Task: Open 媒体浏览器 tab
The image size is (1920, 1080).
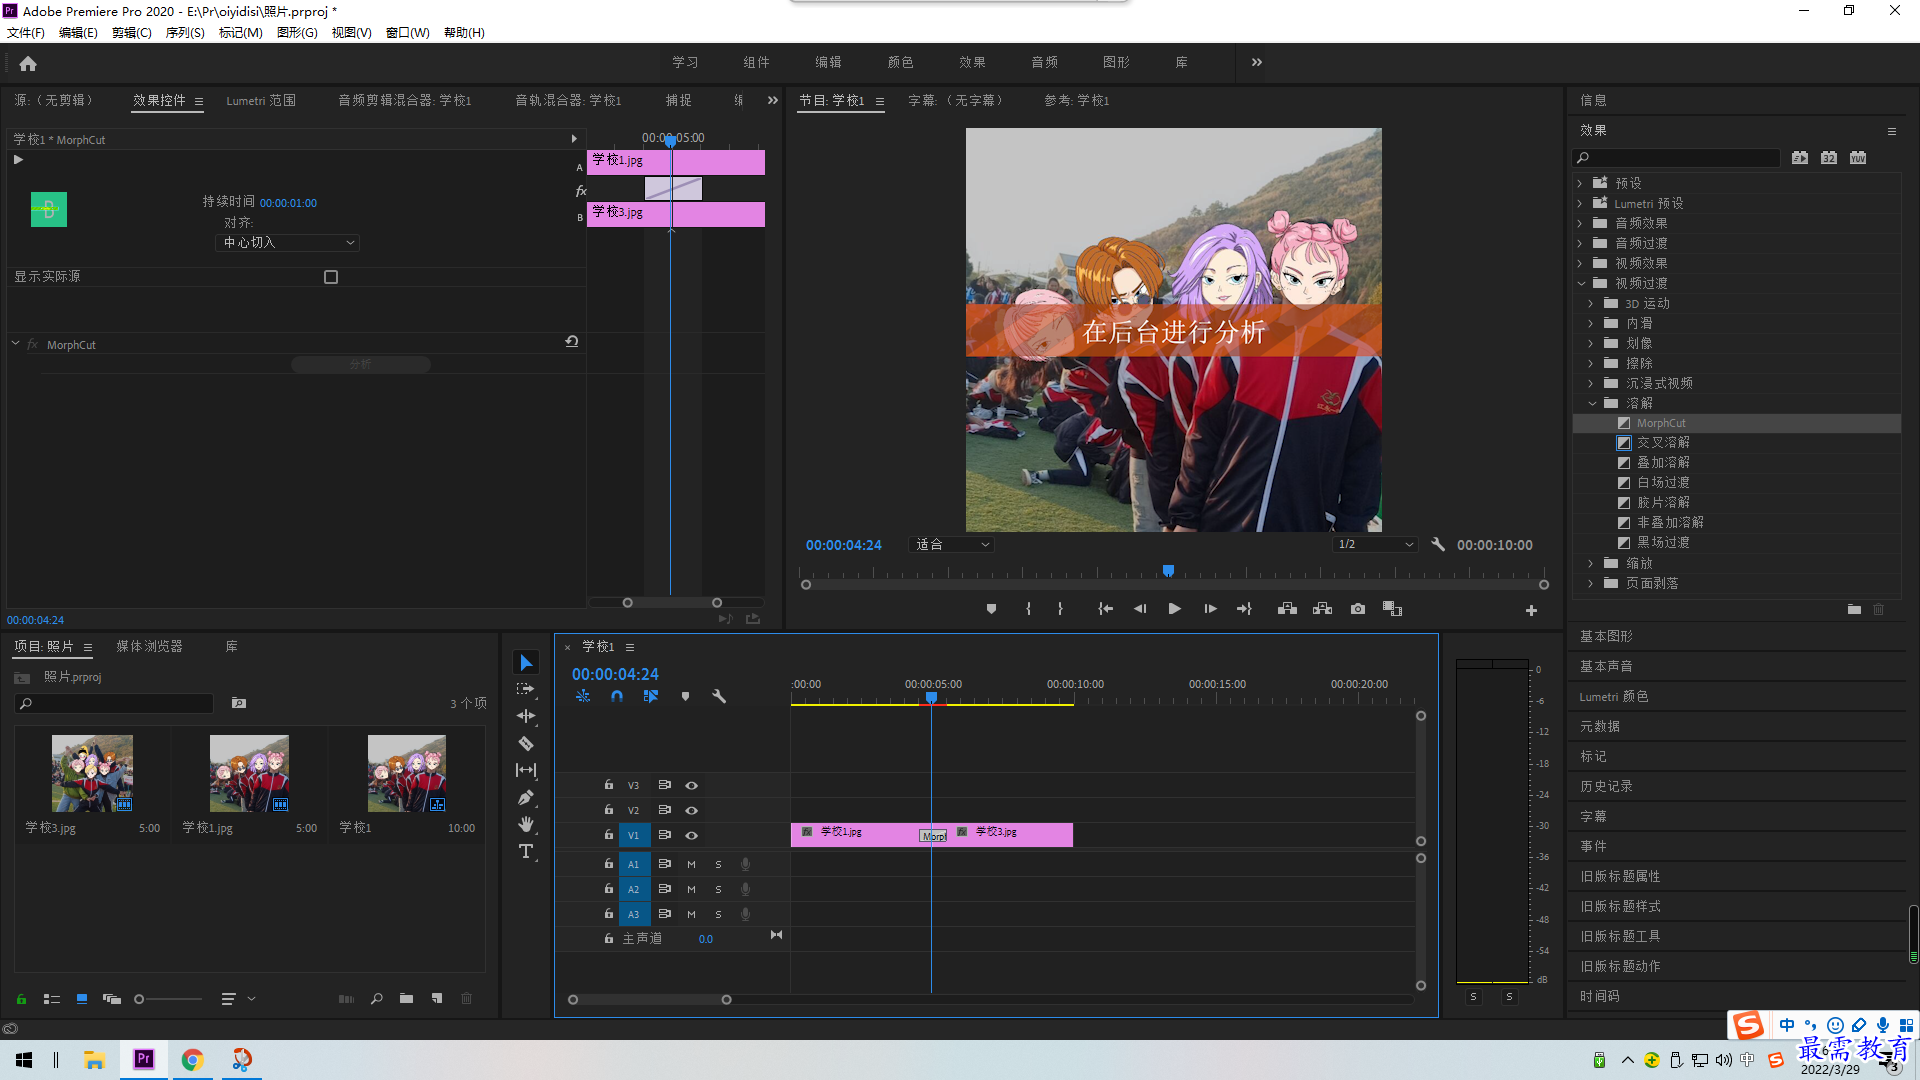Action: (x=149, y=646)
